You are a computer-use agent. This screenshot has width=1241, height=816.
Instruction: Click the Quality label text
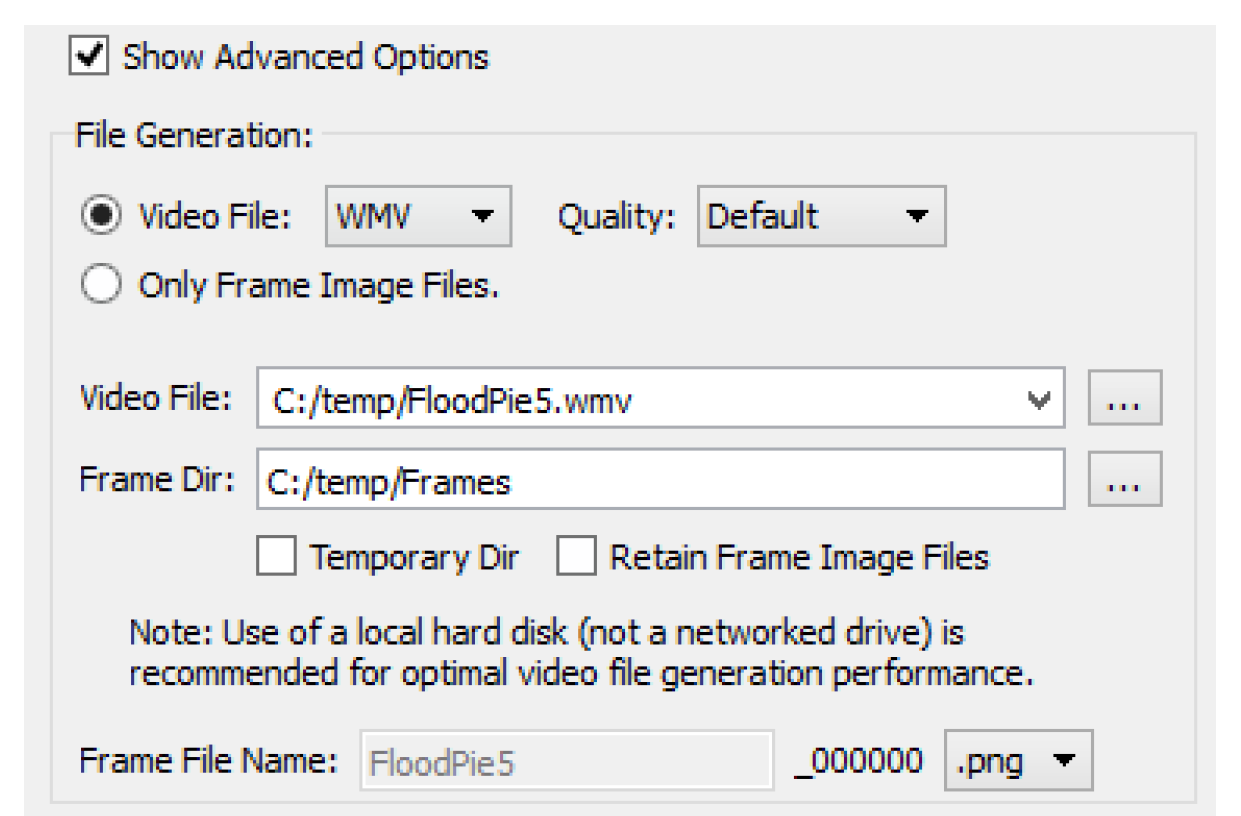pyautogui.click(x=616, y=216)
